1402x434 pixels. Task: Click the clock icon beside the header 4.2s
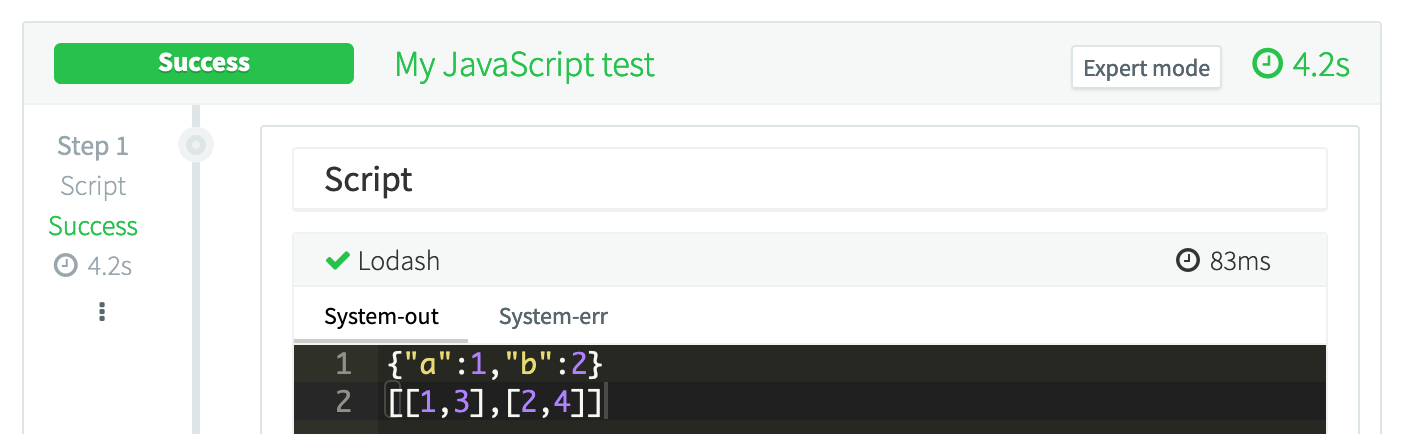coord(1267,65)
